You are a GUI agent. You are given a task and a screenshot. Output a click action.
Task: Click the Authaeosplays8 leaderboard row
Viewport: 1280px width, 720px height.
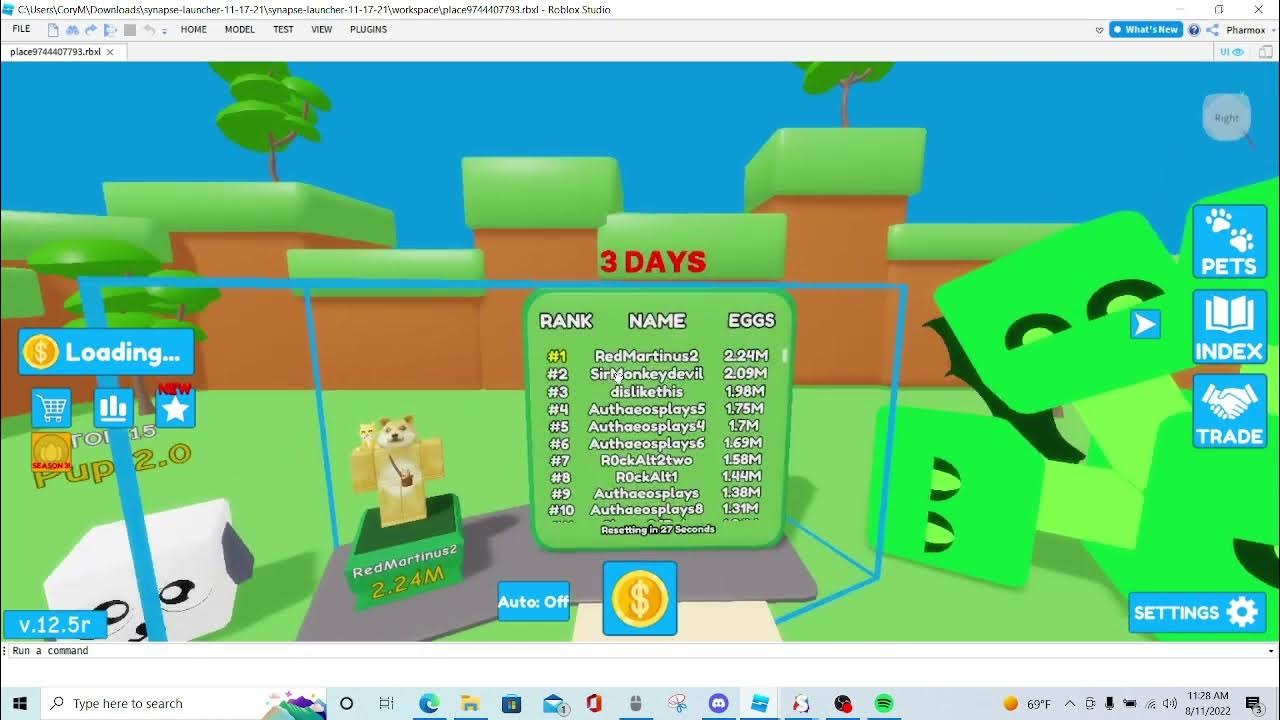(658, 509)
